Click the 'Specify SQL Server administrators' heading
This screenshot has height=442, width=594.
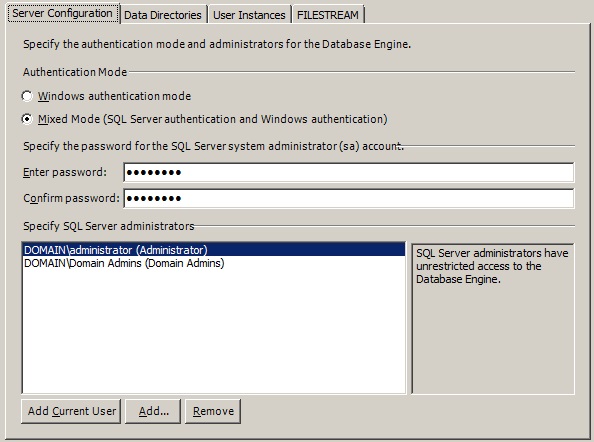pos(109,226)
